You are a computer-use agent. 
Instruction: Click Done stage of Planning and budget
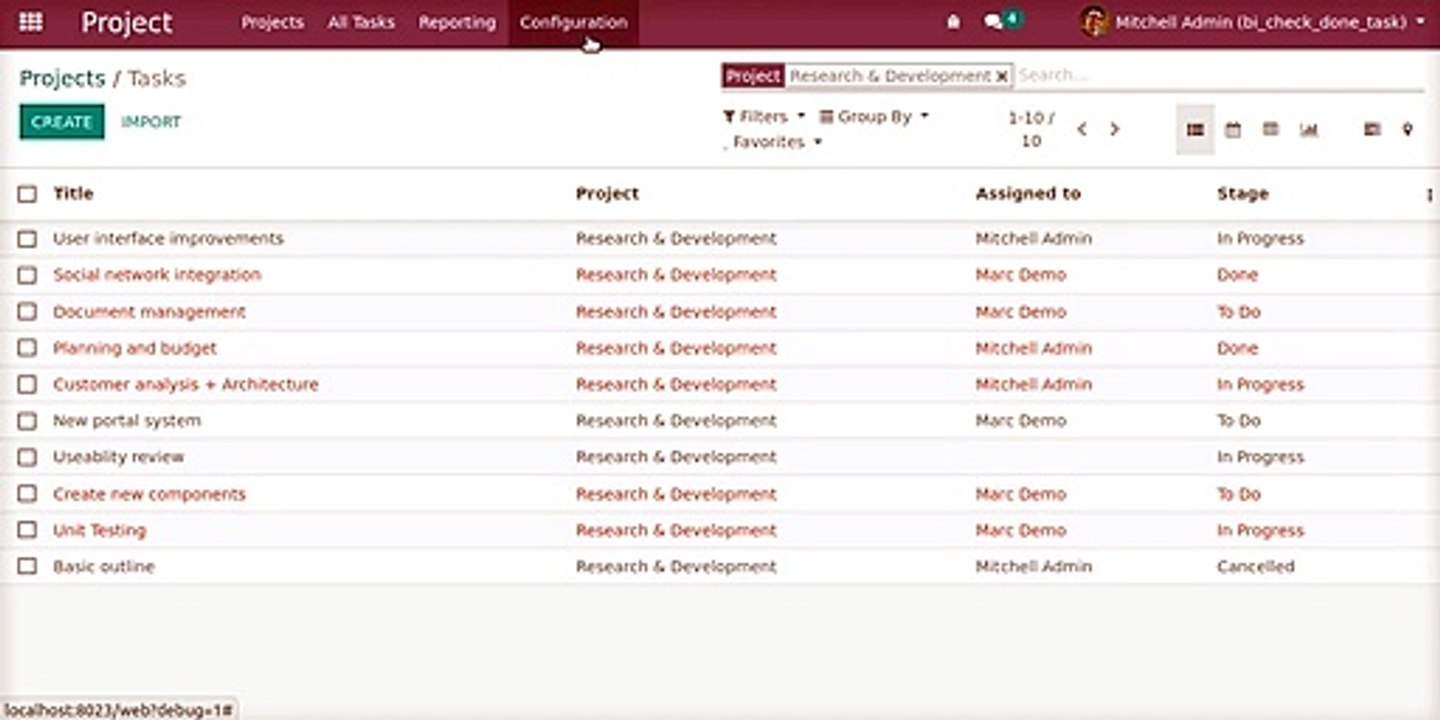pos(1237,348)
